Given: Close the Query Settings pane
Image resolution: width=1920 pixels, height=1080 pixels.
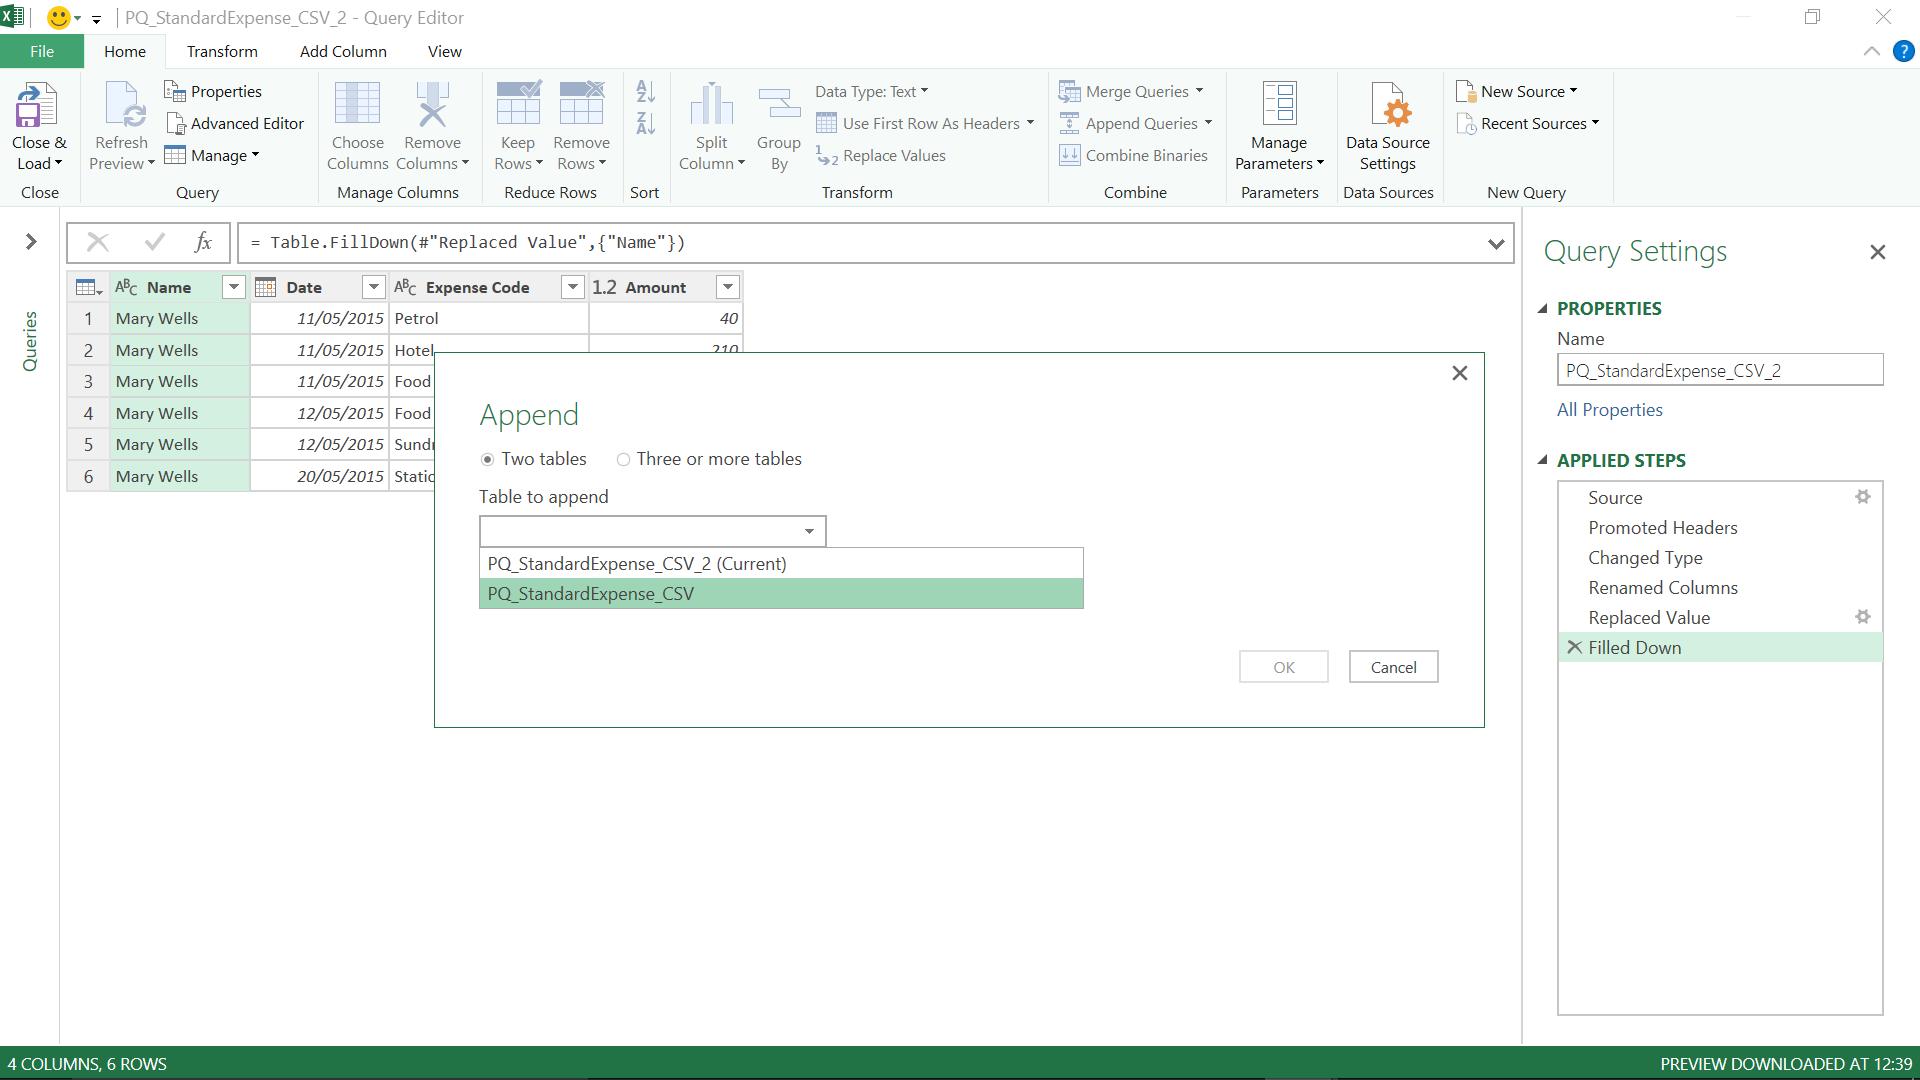Looking at the screenshot, I should pyautogui.click(x=1877, y=252).
